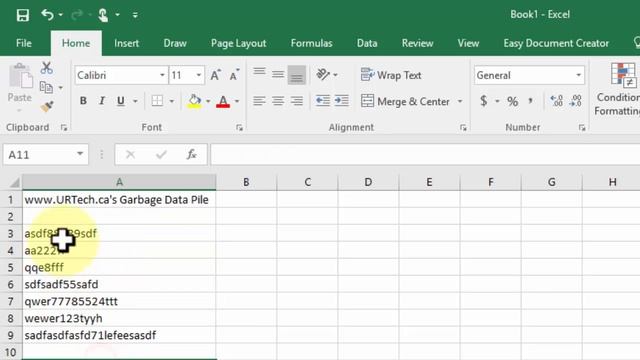Click the Select All corner triangle
640x360 pixels.
click(x=15, y=182)
